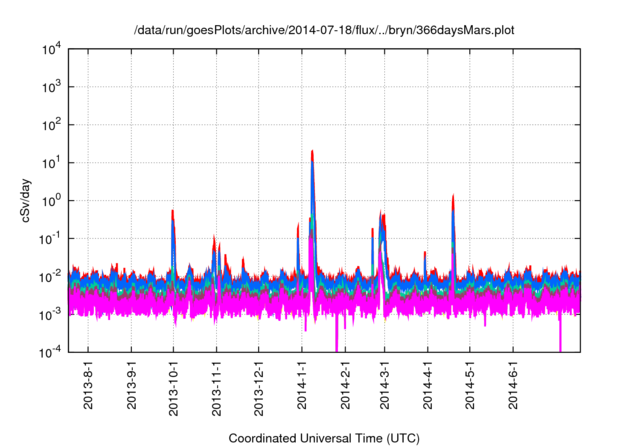Click the bottom y-axis tick label 10^-4

click(56, 351)
